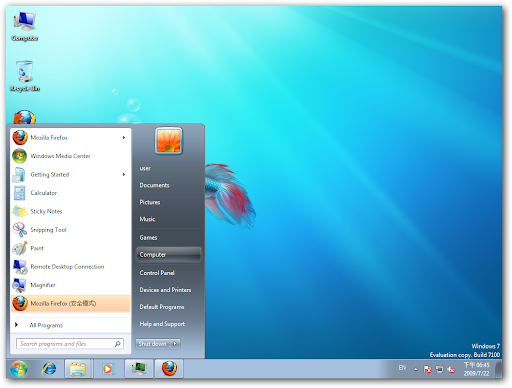Launch the Magnifier icon
Screen dimensions: 512x388
pos(19,285)
